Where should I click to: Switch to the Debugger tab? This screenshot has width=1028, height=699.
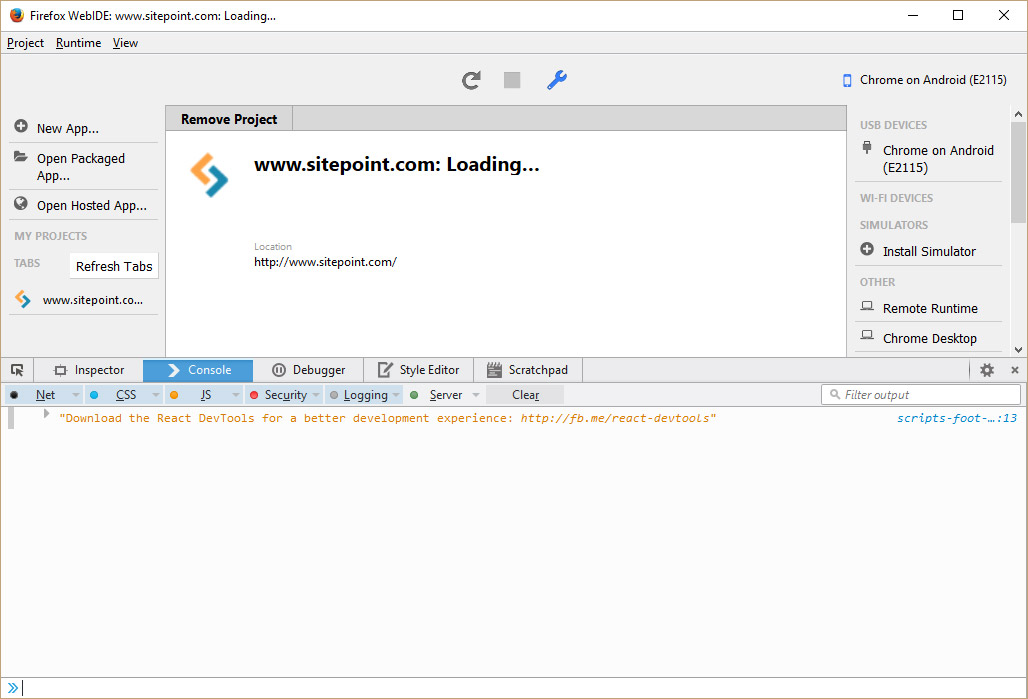coord(308,370)
